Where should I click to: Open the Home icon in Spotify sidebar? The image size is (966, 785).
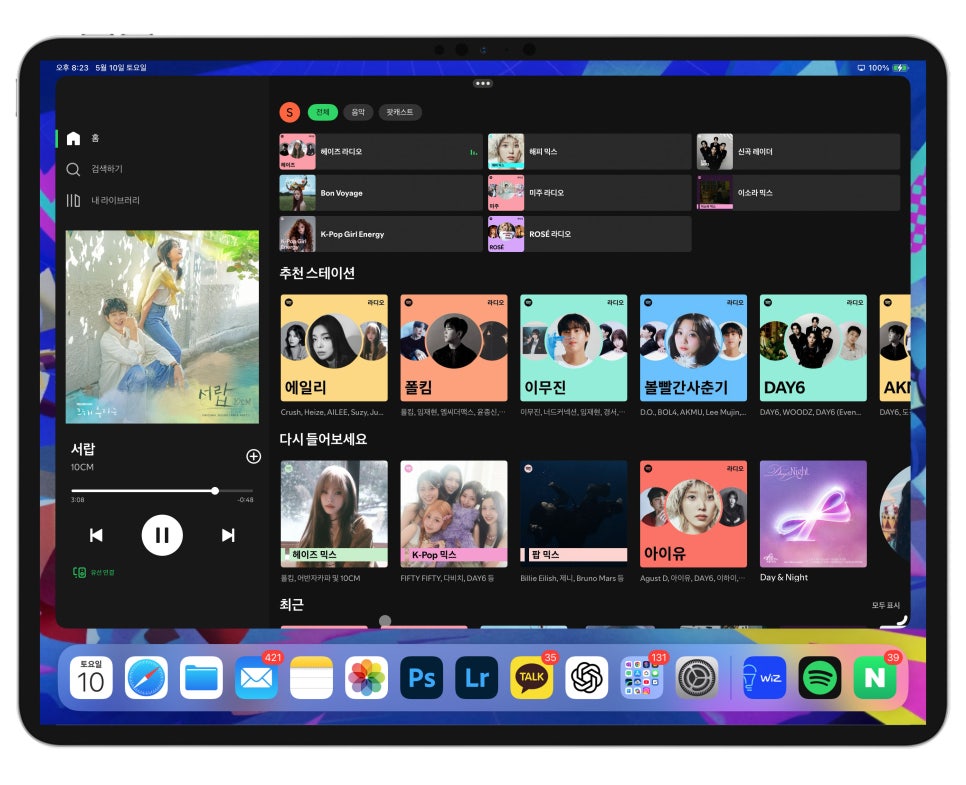pyautogui.click(x=73, y=138)
